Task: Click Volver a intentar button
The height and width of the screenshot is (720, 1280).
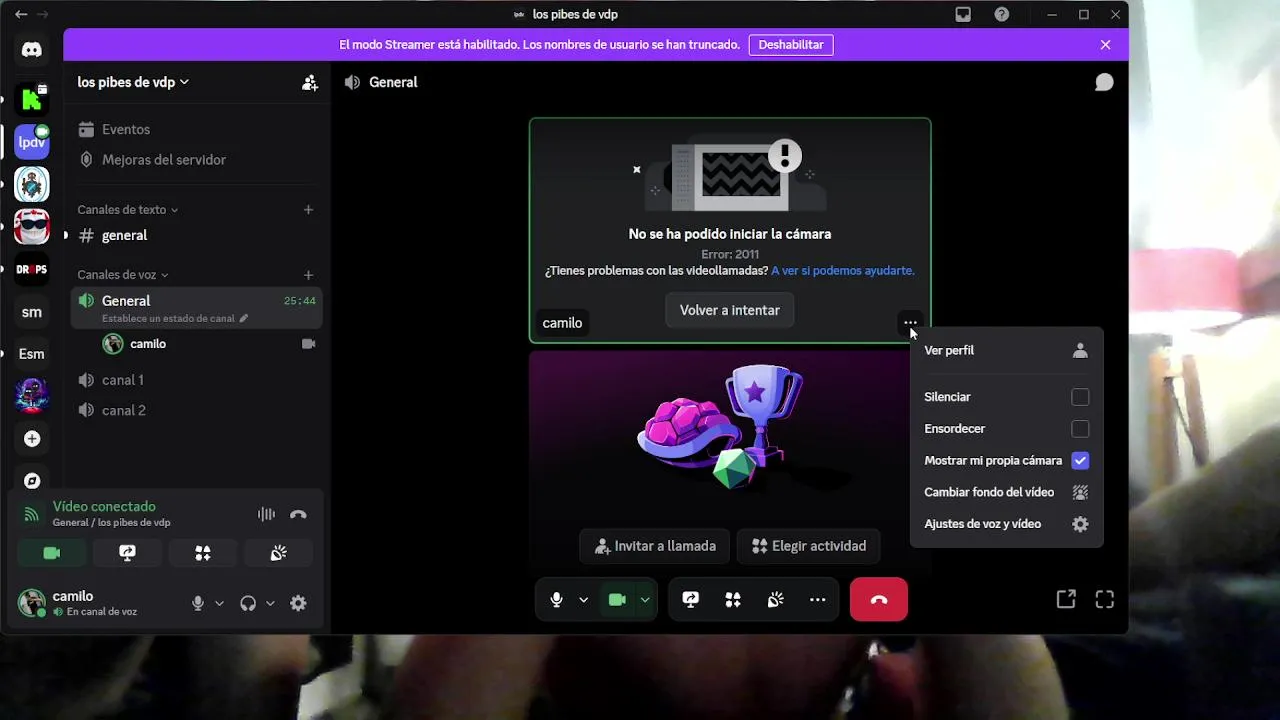Action: [x=730, y=310]
